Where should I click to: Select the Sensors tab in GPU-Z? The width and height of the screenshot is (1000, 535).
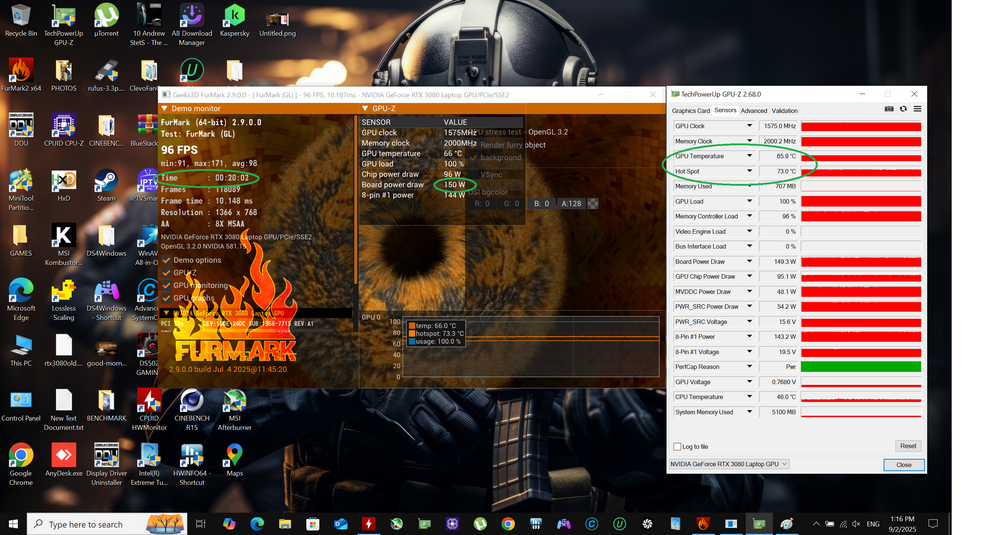point(725,110)
